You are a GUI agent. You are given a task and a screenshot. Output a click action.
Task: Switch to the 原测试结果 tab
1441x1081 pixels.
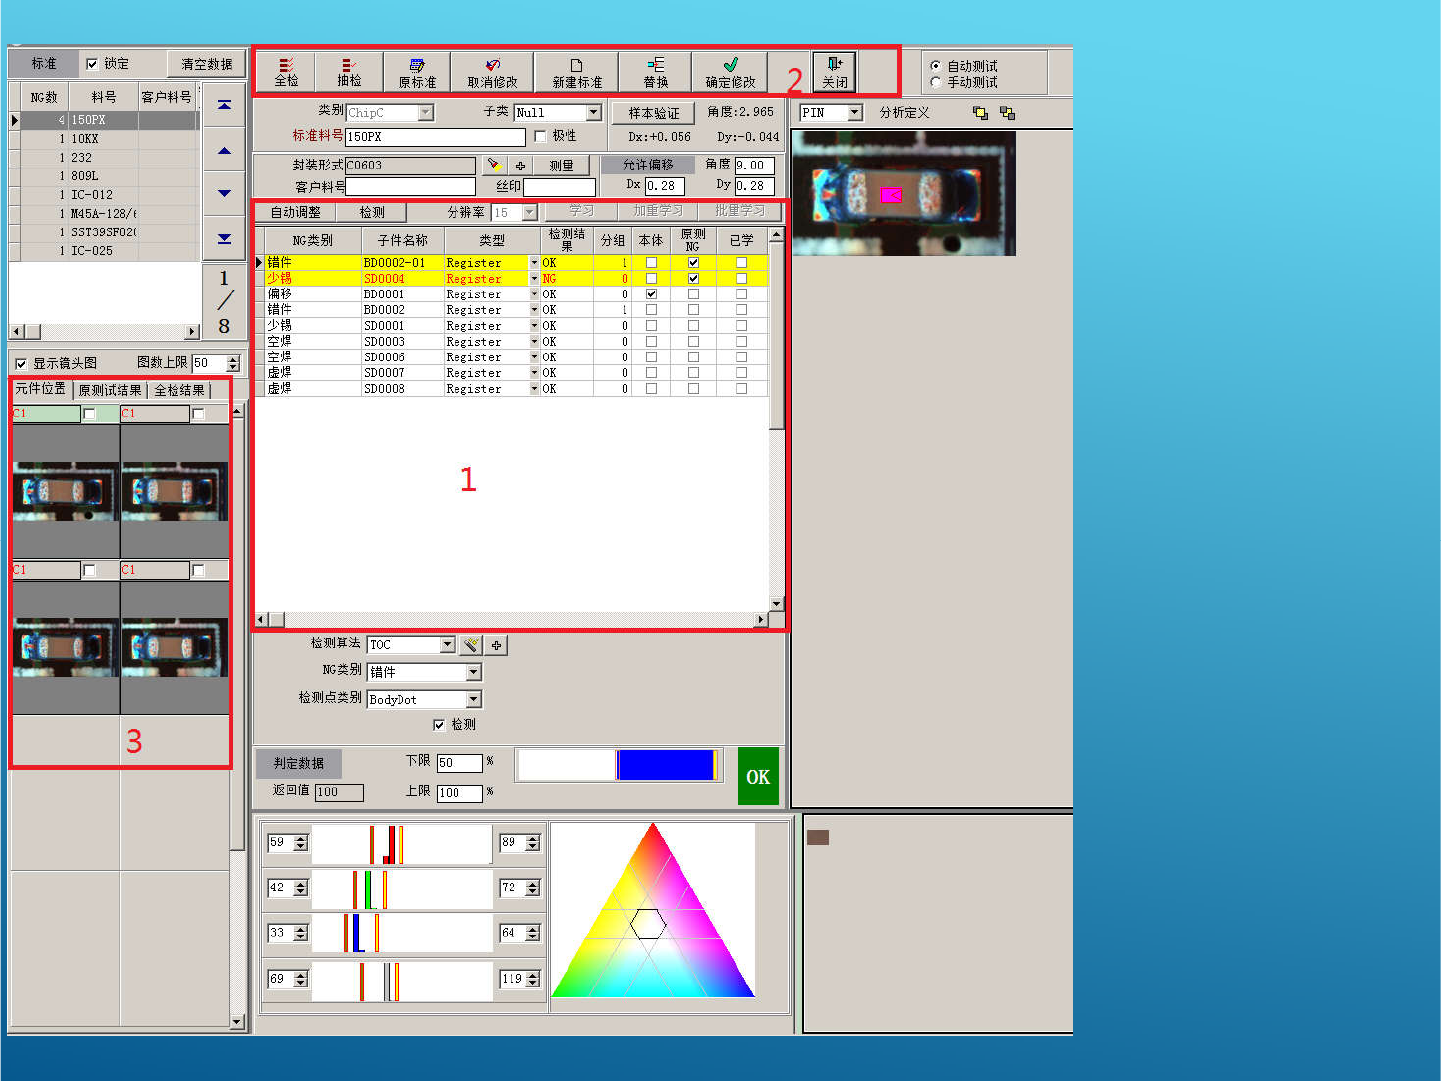click(110, 390)
